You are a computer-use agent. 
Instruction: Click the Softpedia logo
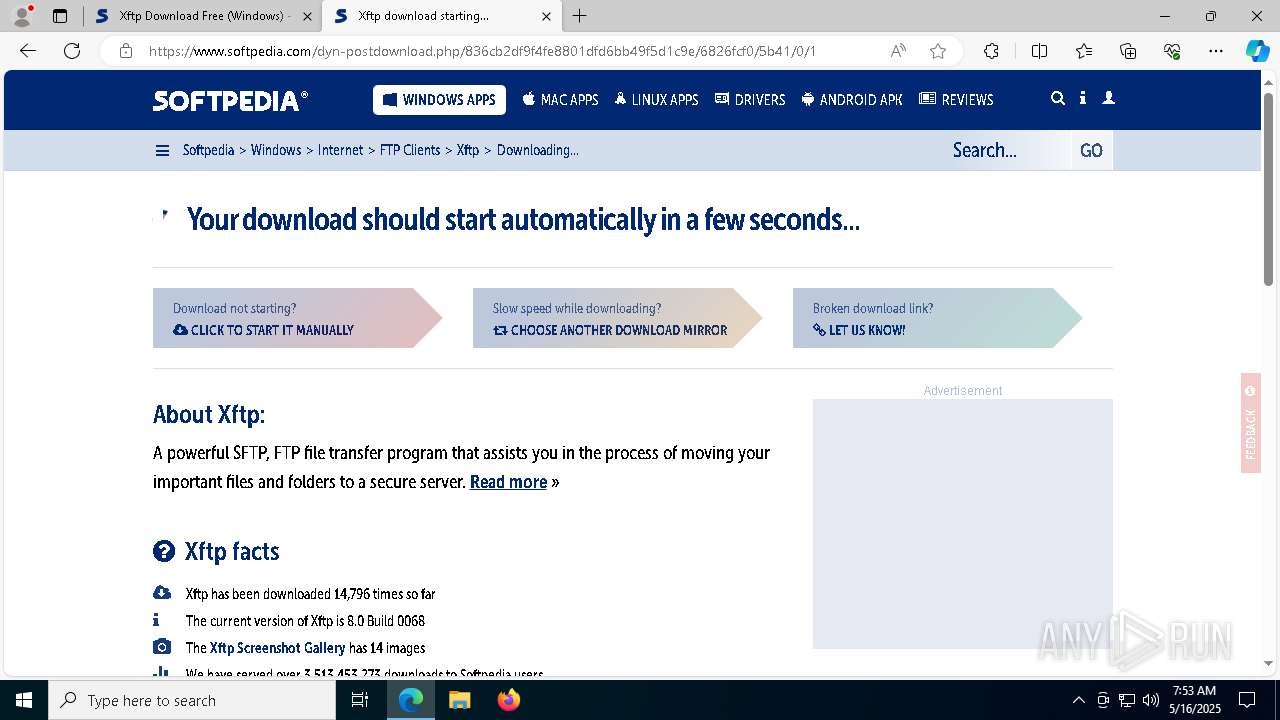tap(230, 100)
